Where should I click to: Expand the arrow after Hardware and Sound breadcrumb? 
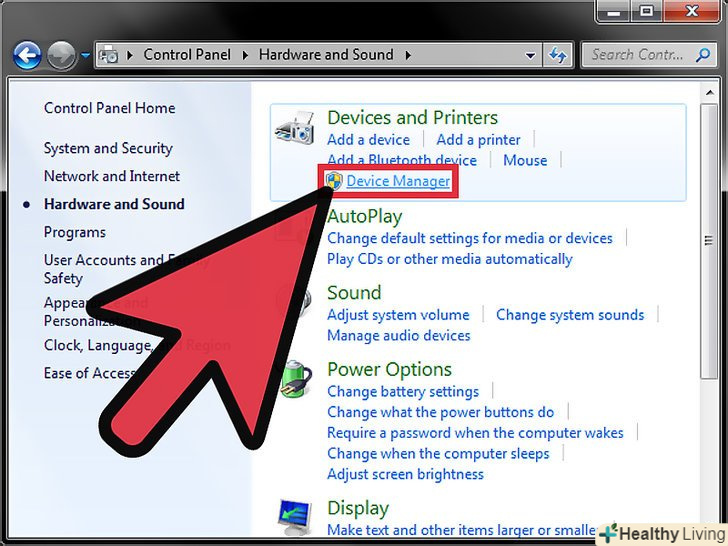(x=408, y=55)
